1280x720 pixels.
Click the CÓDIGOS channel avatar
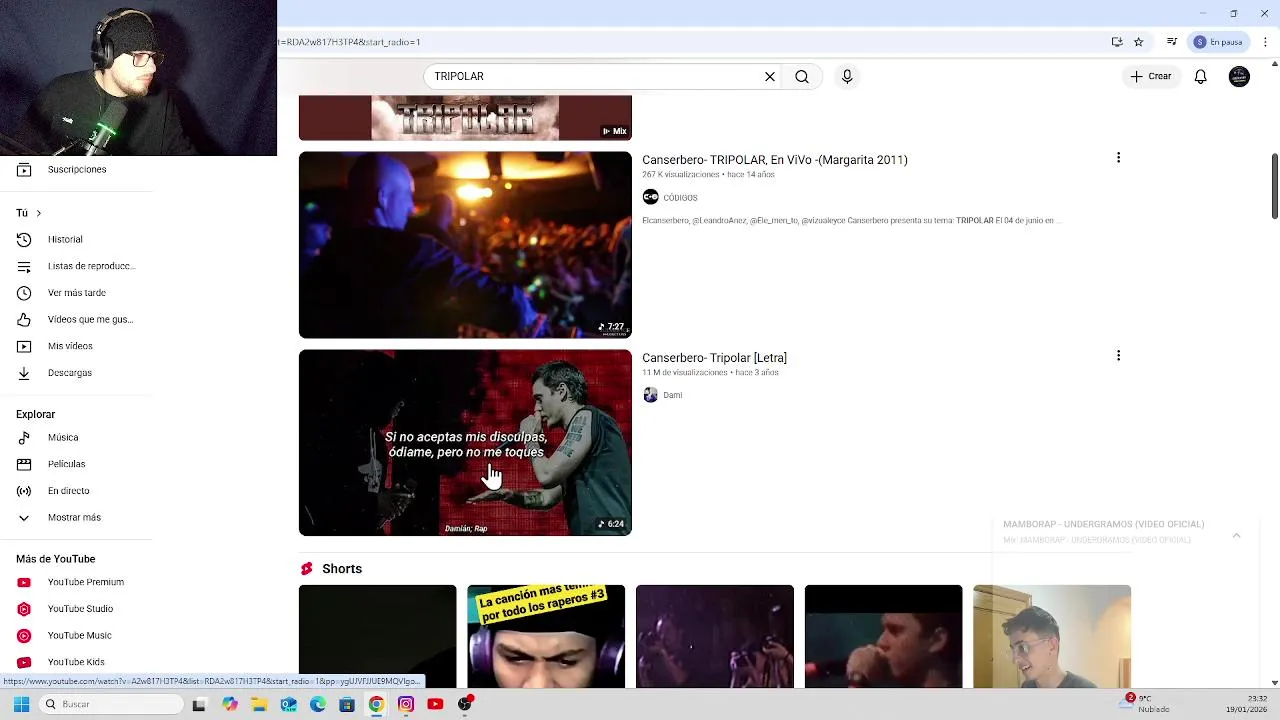[x=651, y=197]
